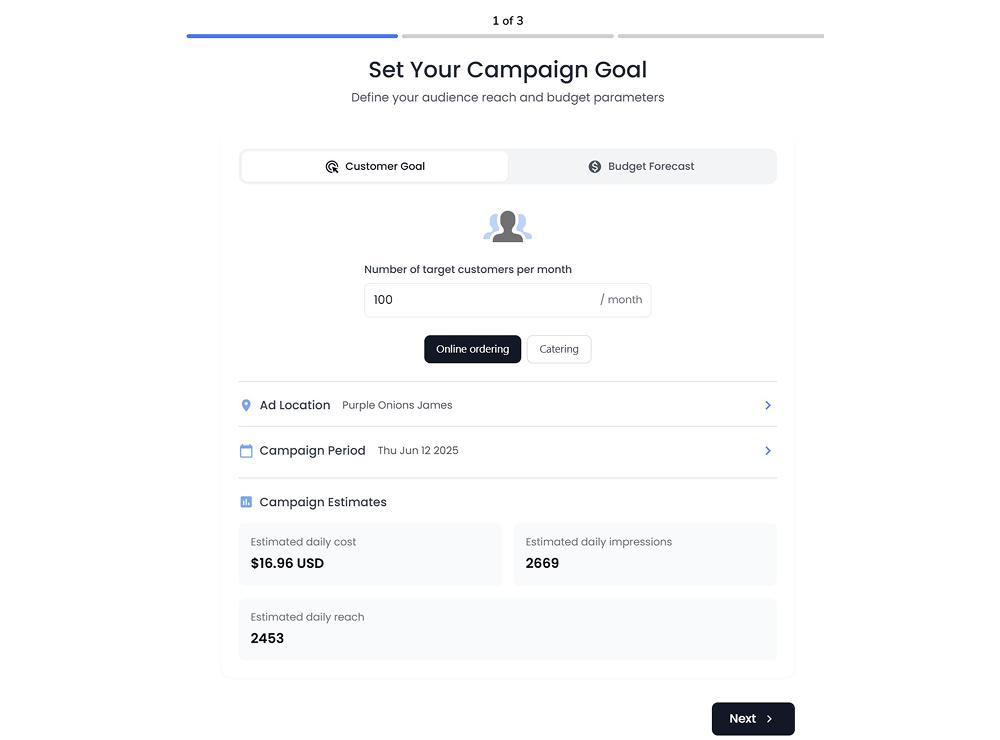Click the Campaign Period calendar icon

click(246, 451)
